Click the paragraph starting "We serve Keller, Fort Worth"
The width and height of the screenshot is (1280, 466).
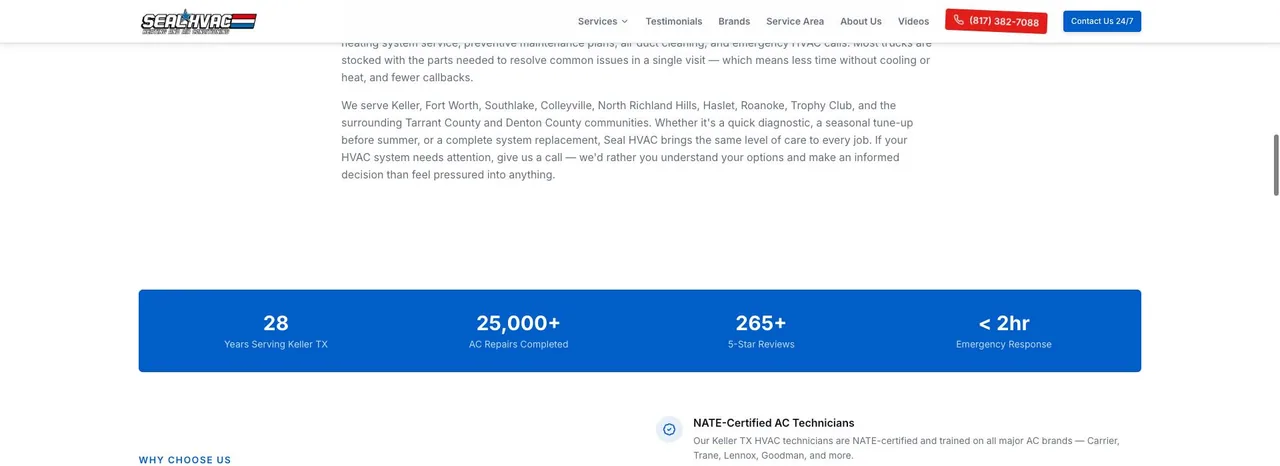pyautogui.click(x=629, y=140)
